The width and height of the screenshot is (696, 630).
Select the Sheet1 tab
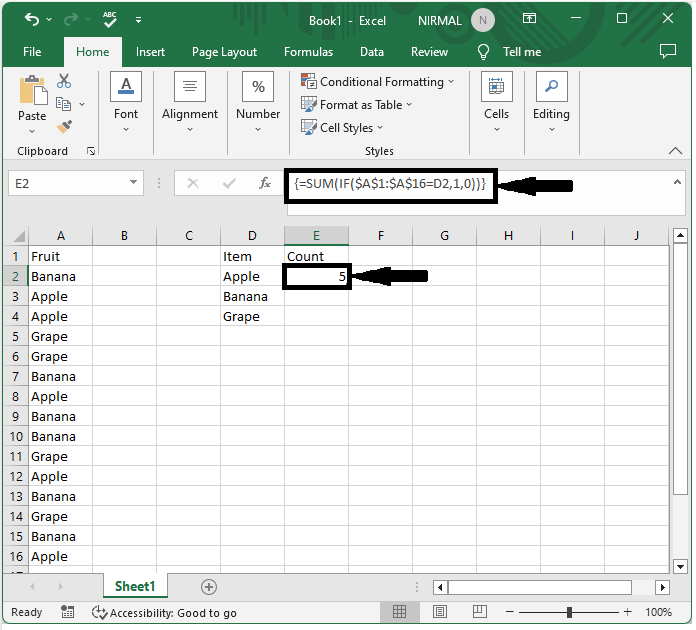coord(135,586)
